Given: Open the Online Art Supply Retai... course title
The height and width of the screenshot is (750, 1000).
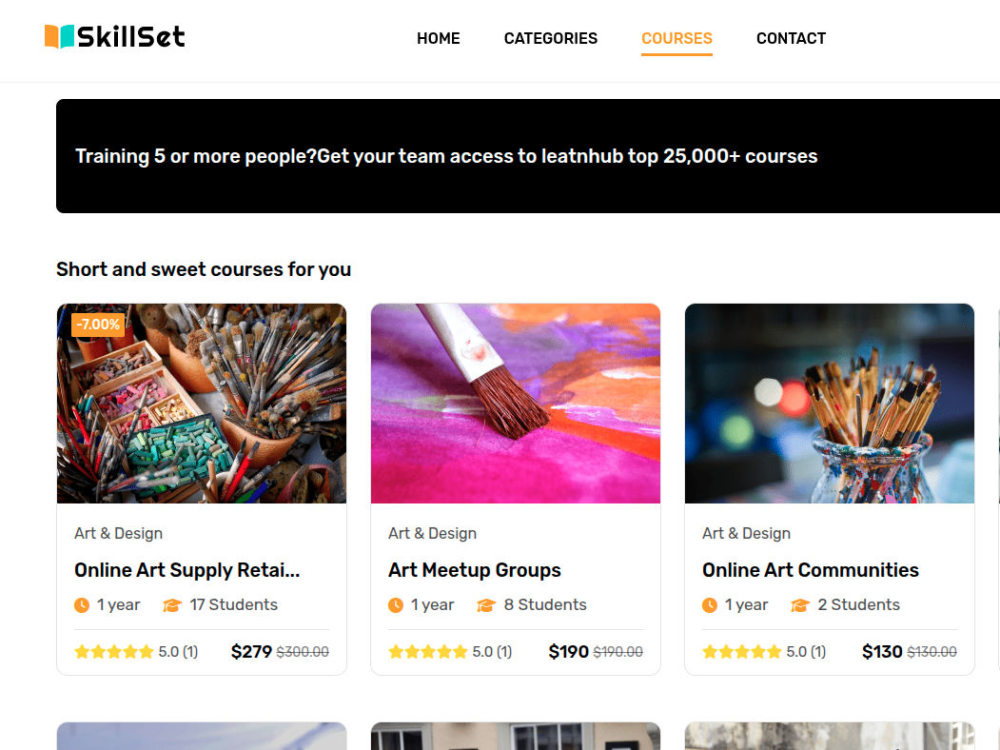Looking at the screenshot, I should pos(187,570).
